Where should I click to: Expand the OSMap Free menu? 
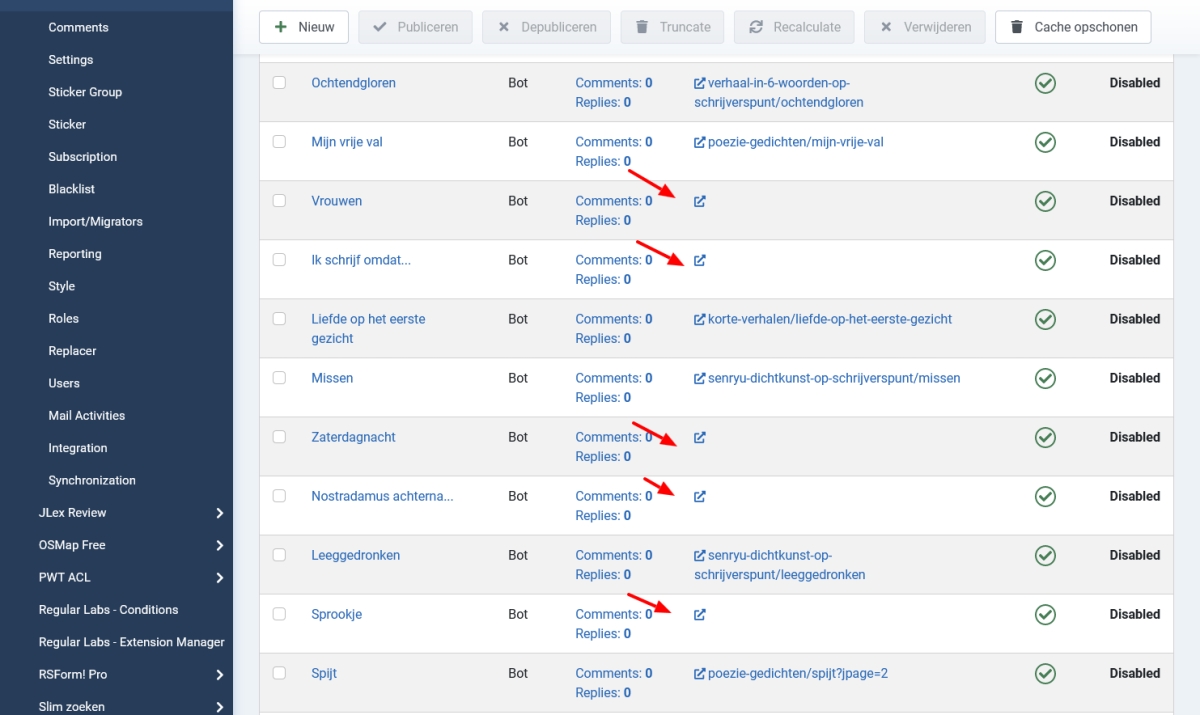219,545
